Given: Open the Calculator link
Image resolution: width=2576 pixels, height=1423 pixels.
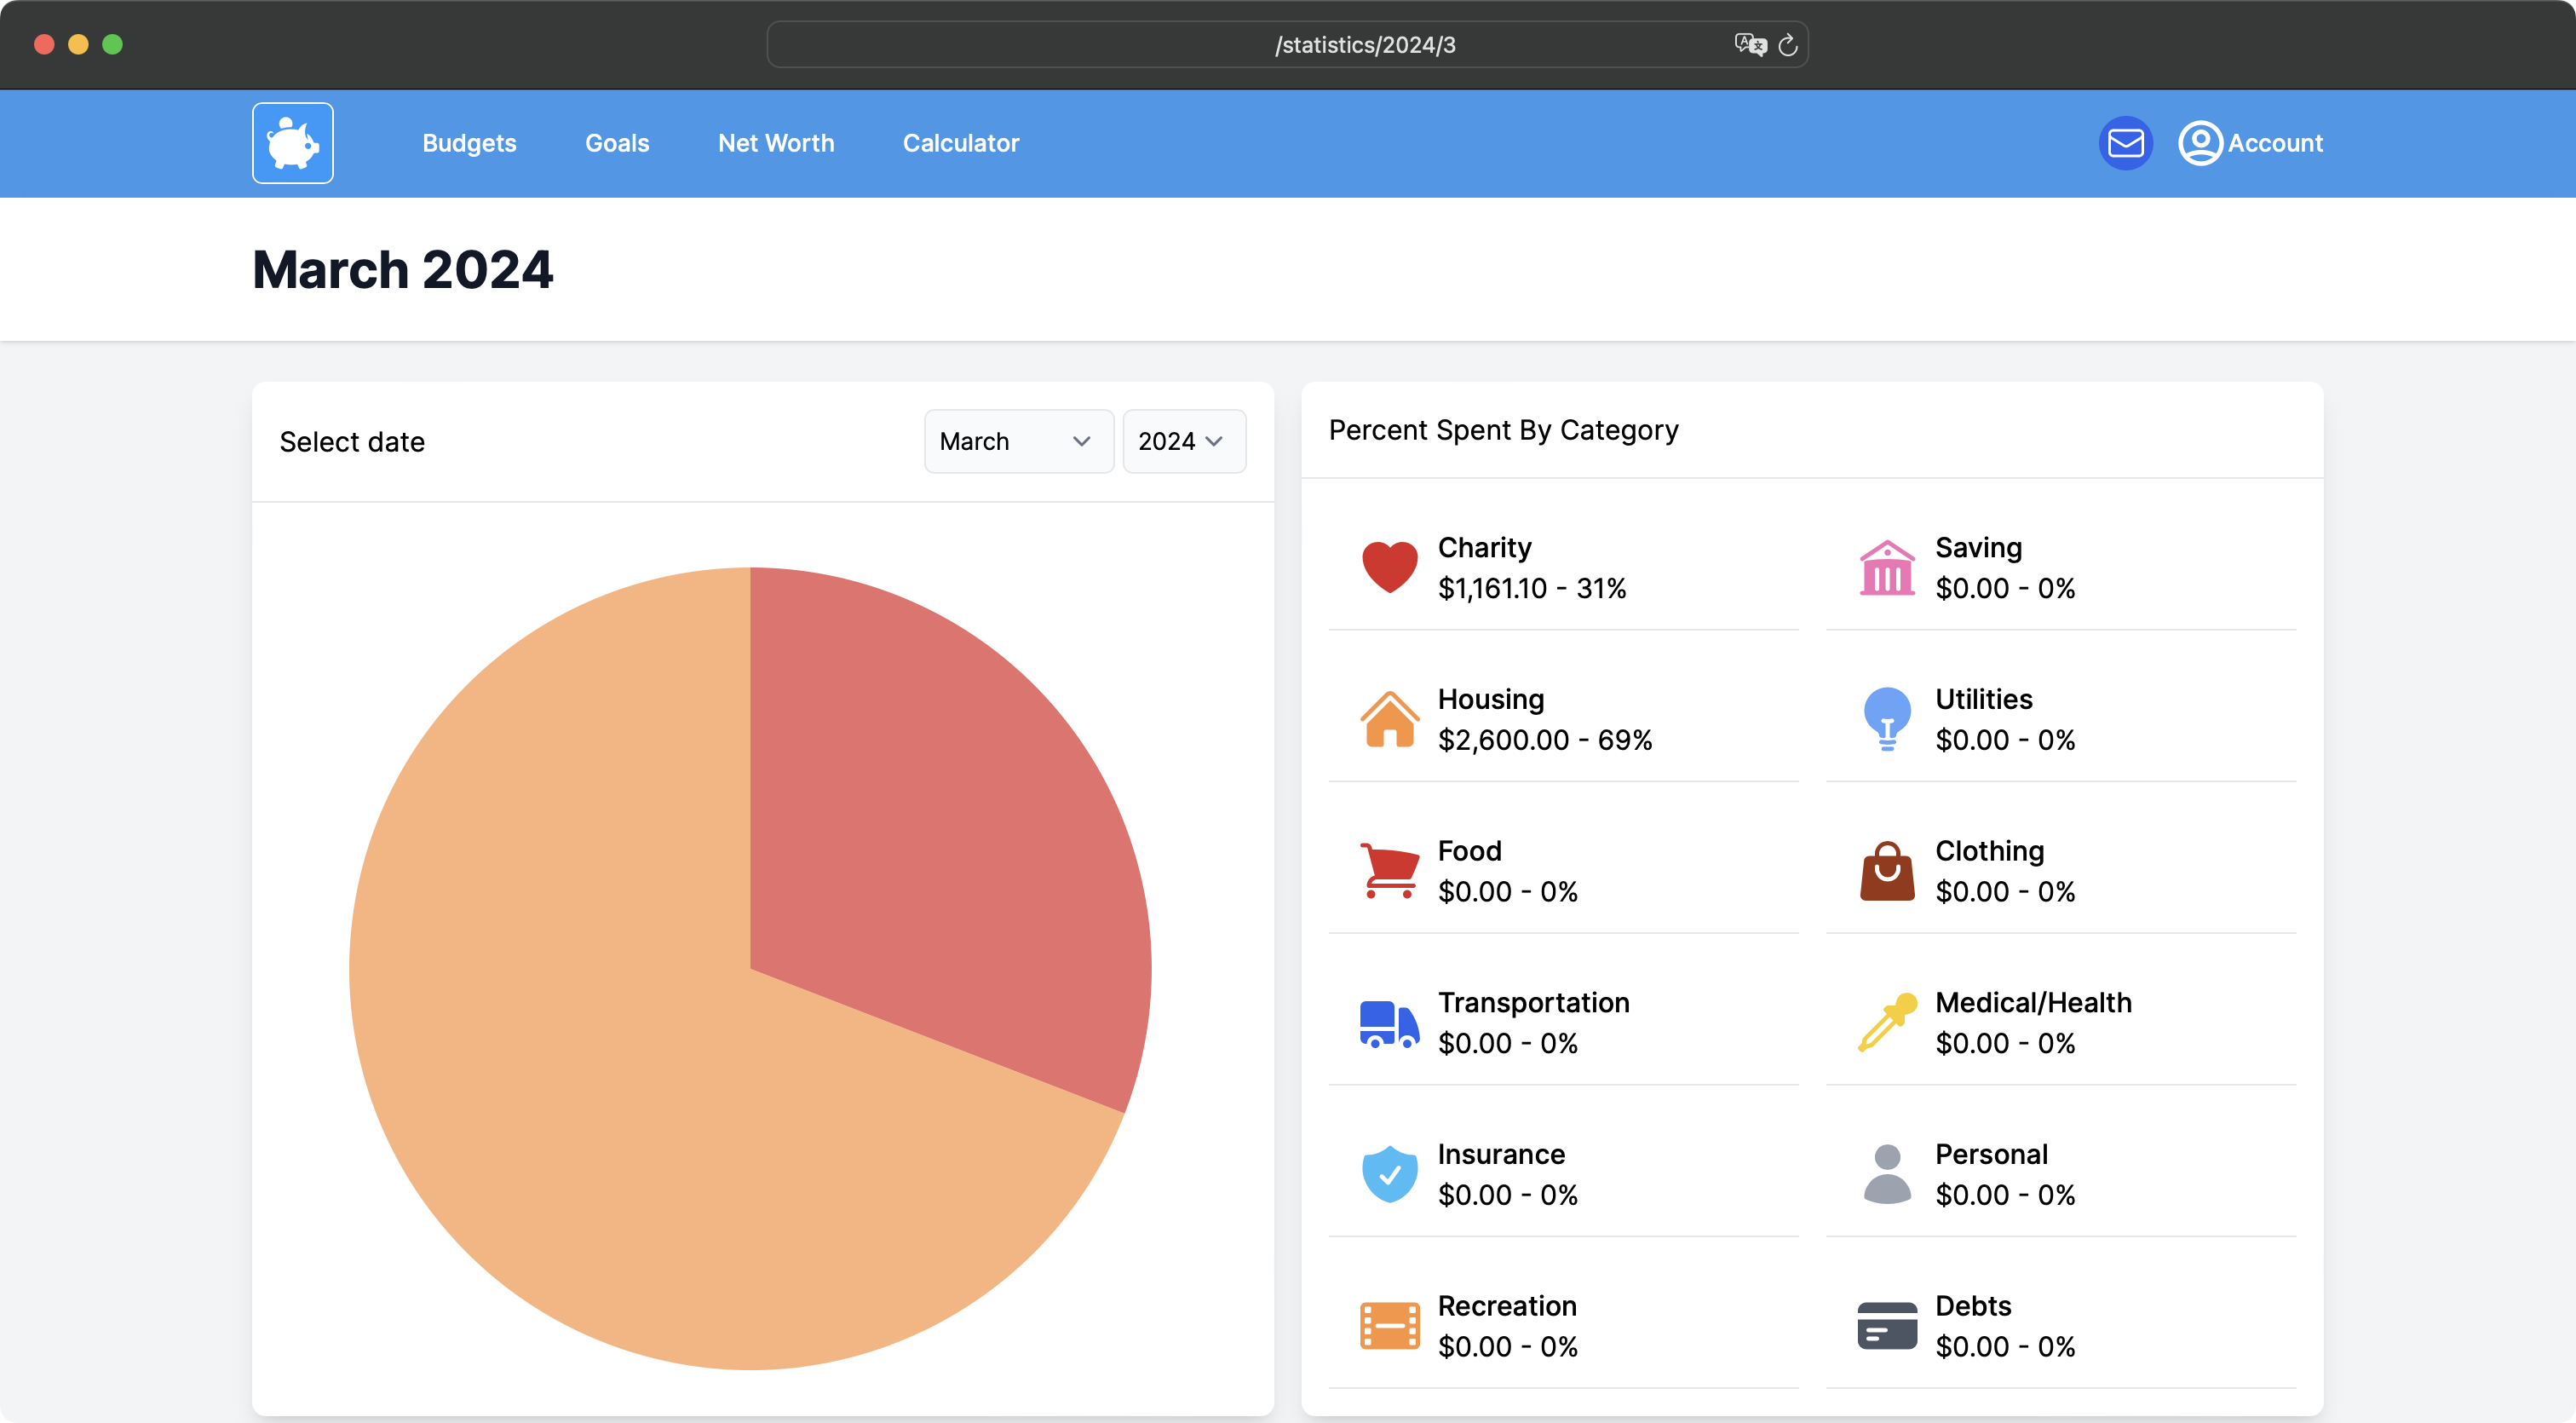Looking at the screenshot, I should click(960, 143).
